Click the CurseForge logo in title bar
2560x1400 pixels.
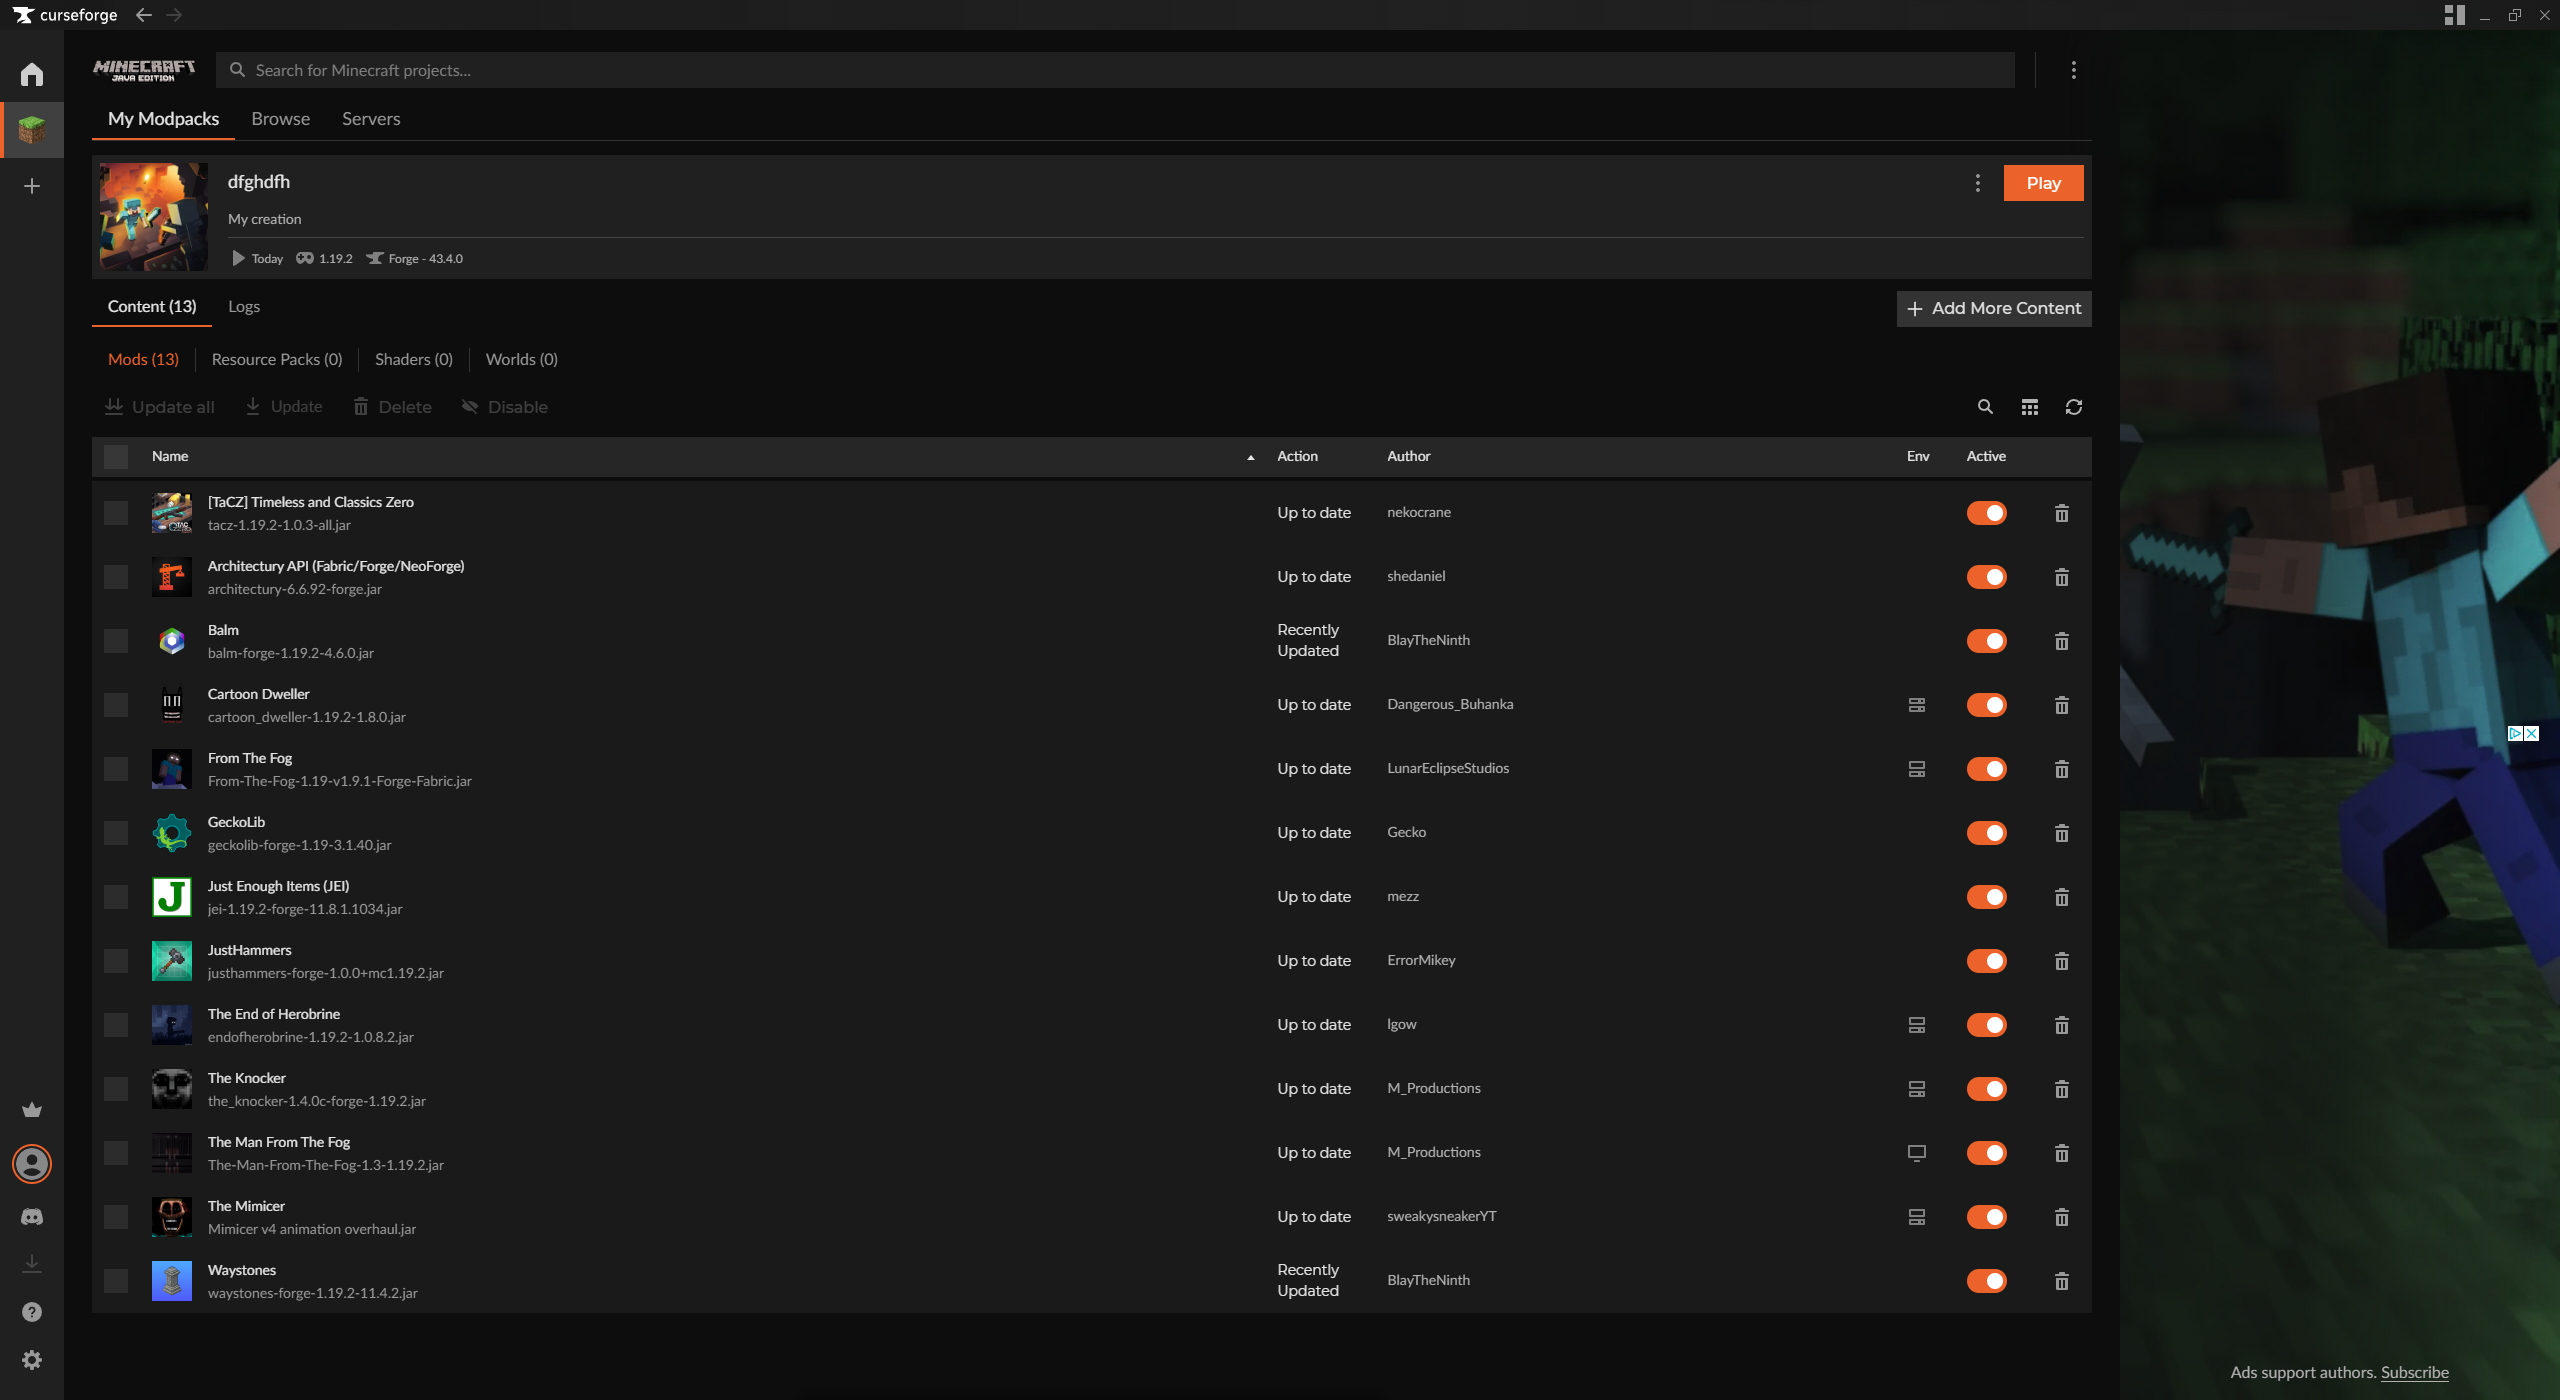65,15
